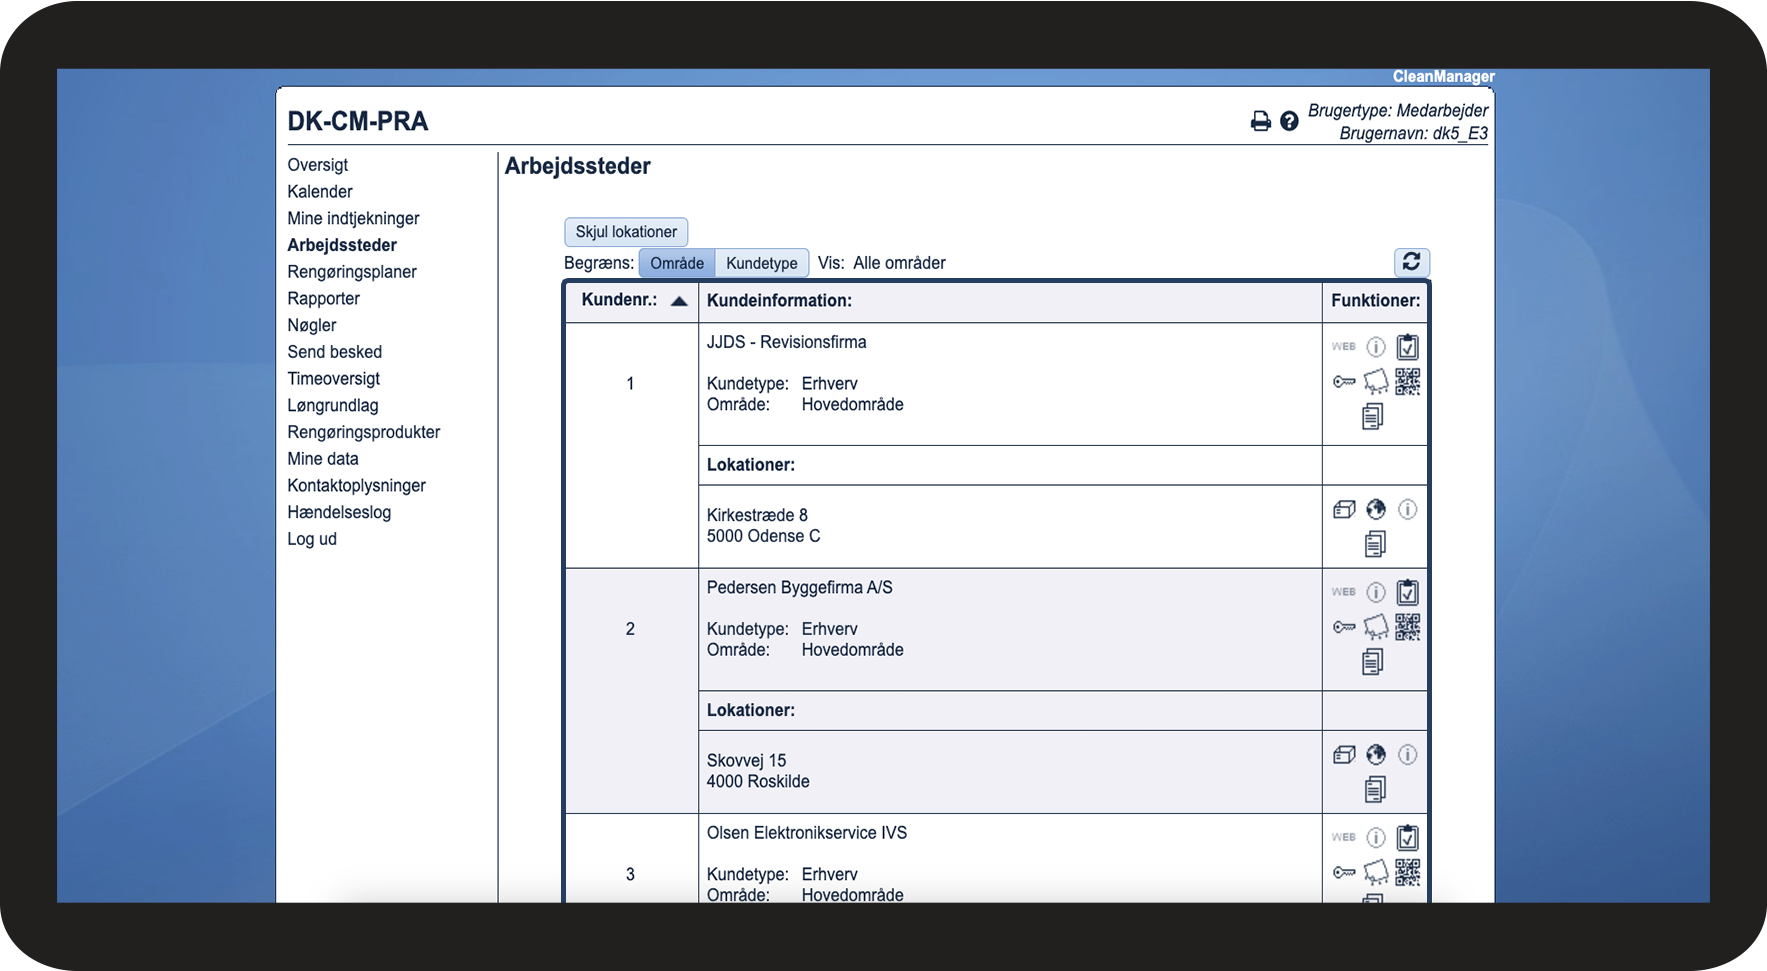Open Alle områder filter selection
Viewport: 1767px width, 971px height.
click(x=899, y=263)
